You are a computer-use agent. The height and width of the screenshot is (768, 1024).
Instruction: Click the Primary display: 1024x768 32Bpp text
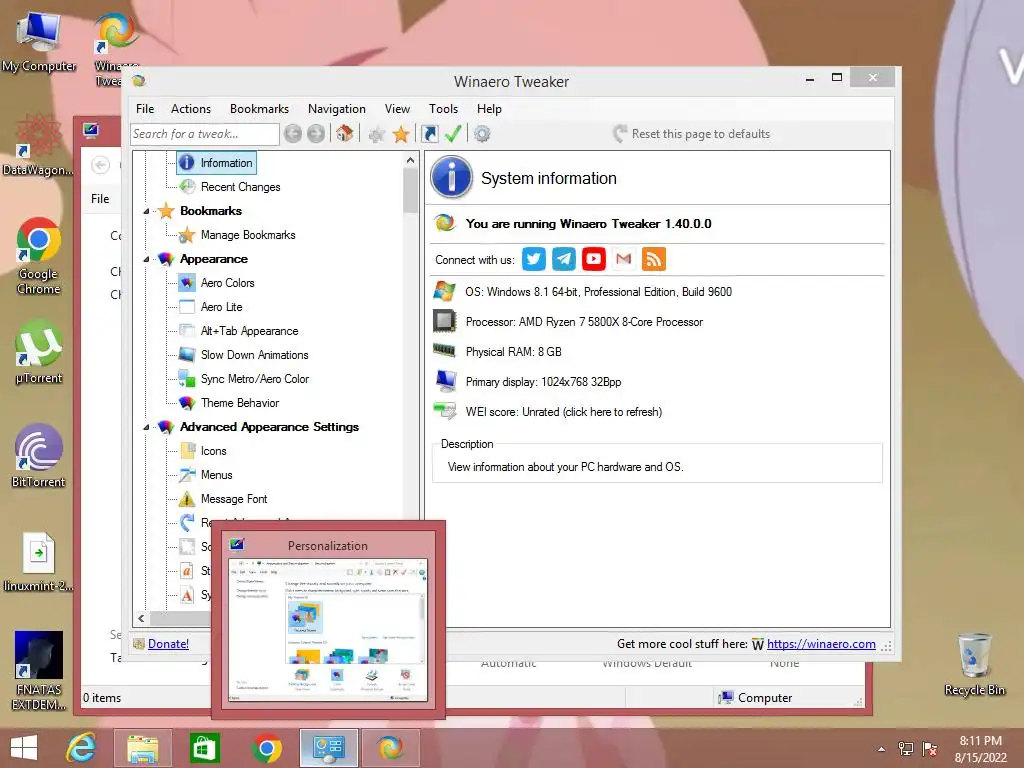point(543,382)
